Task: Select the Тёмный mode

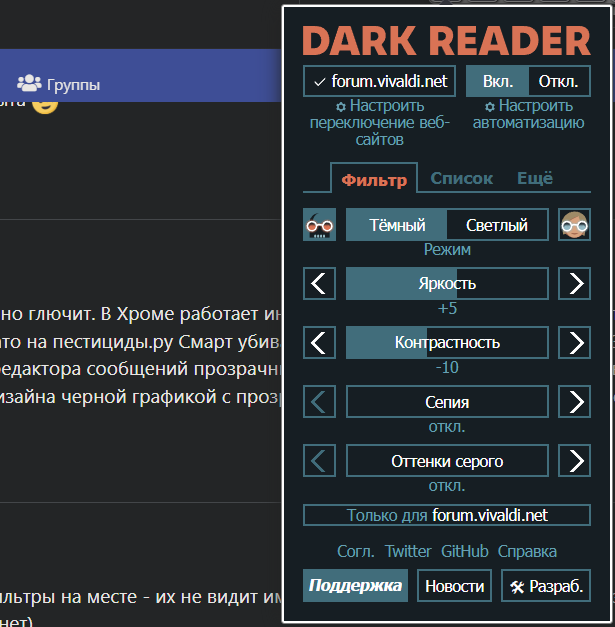Action: (397, 225)
